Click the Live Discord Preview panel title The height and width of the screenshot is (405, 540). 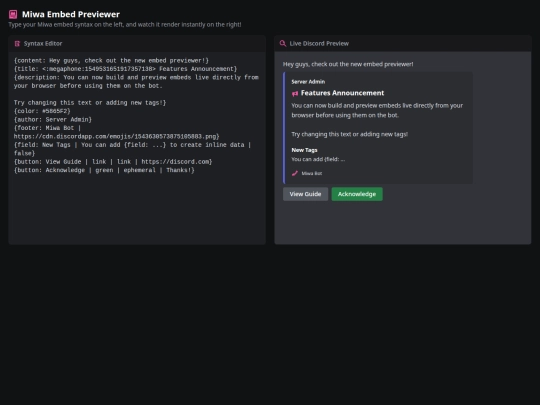[319, 43]
